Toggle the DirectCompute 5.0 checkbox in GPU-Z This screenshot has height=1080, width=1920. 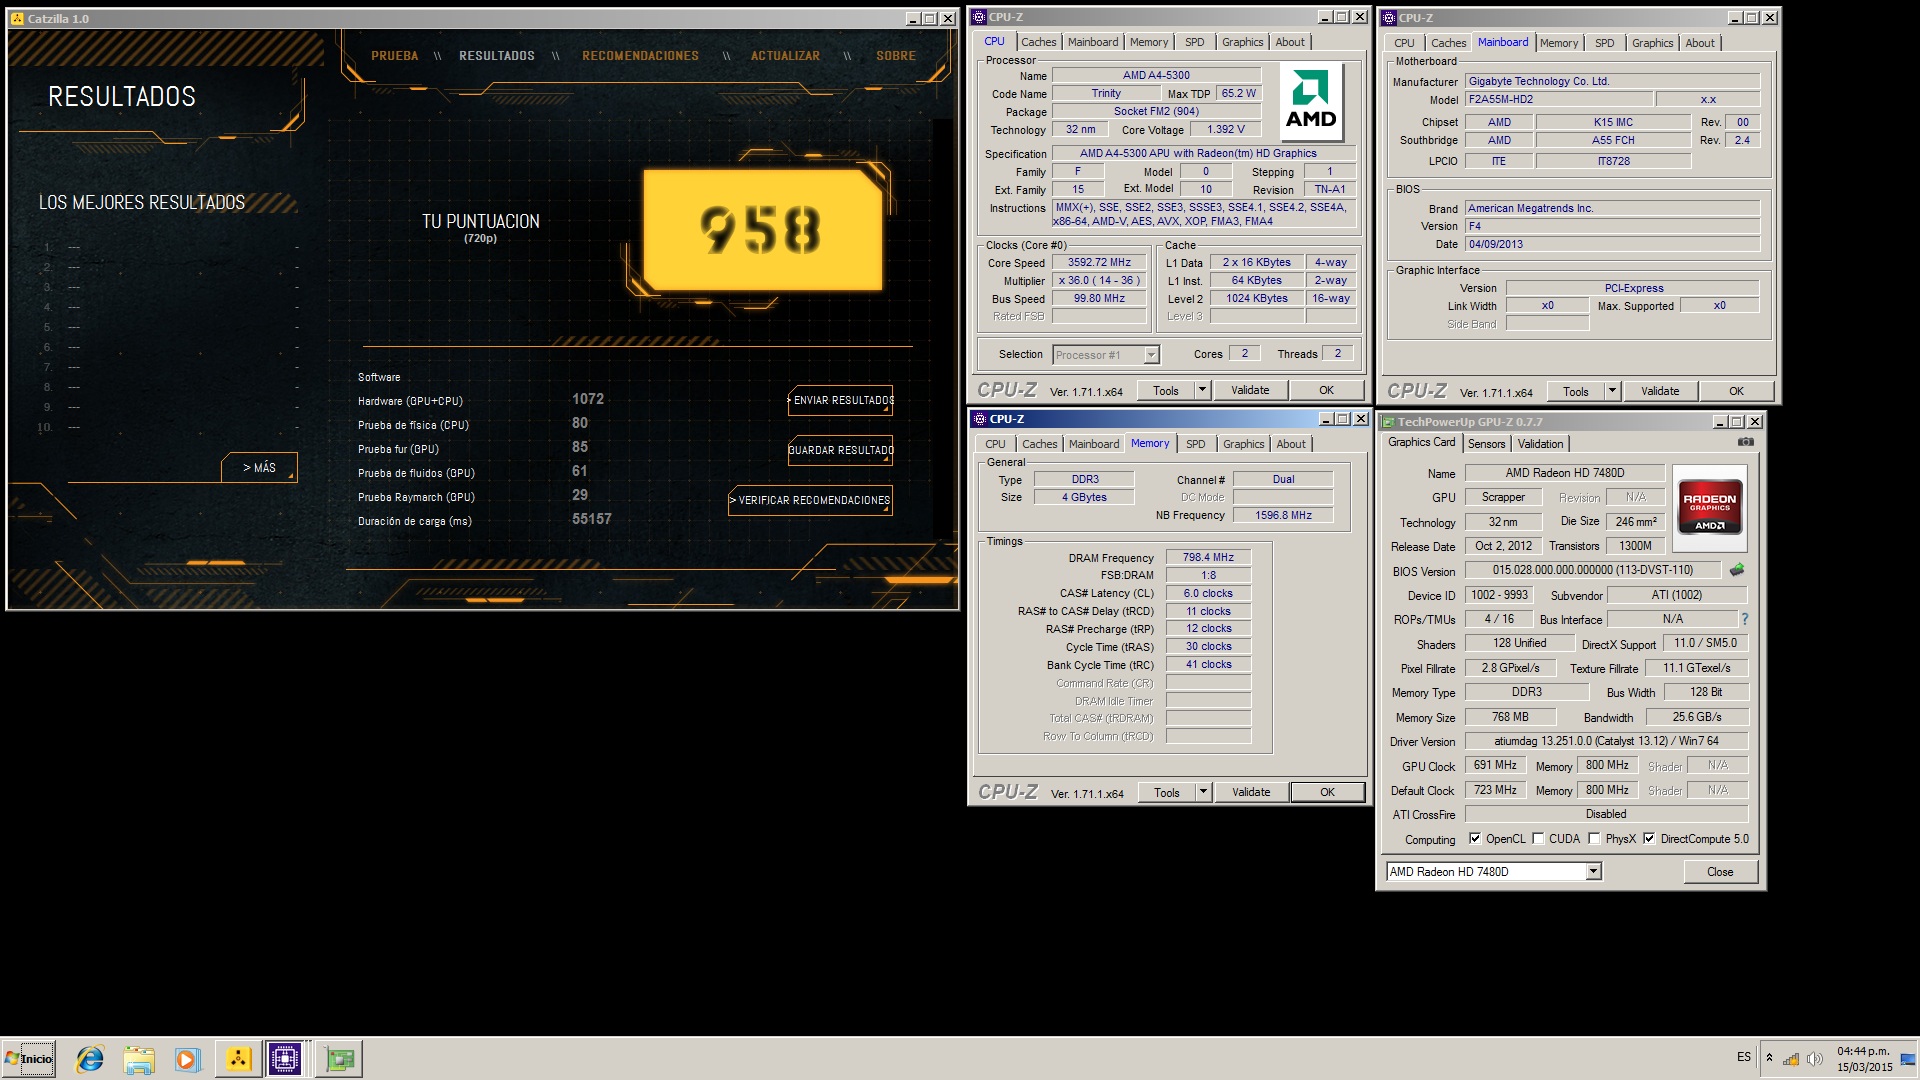click(1650, 839)
